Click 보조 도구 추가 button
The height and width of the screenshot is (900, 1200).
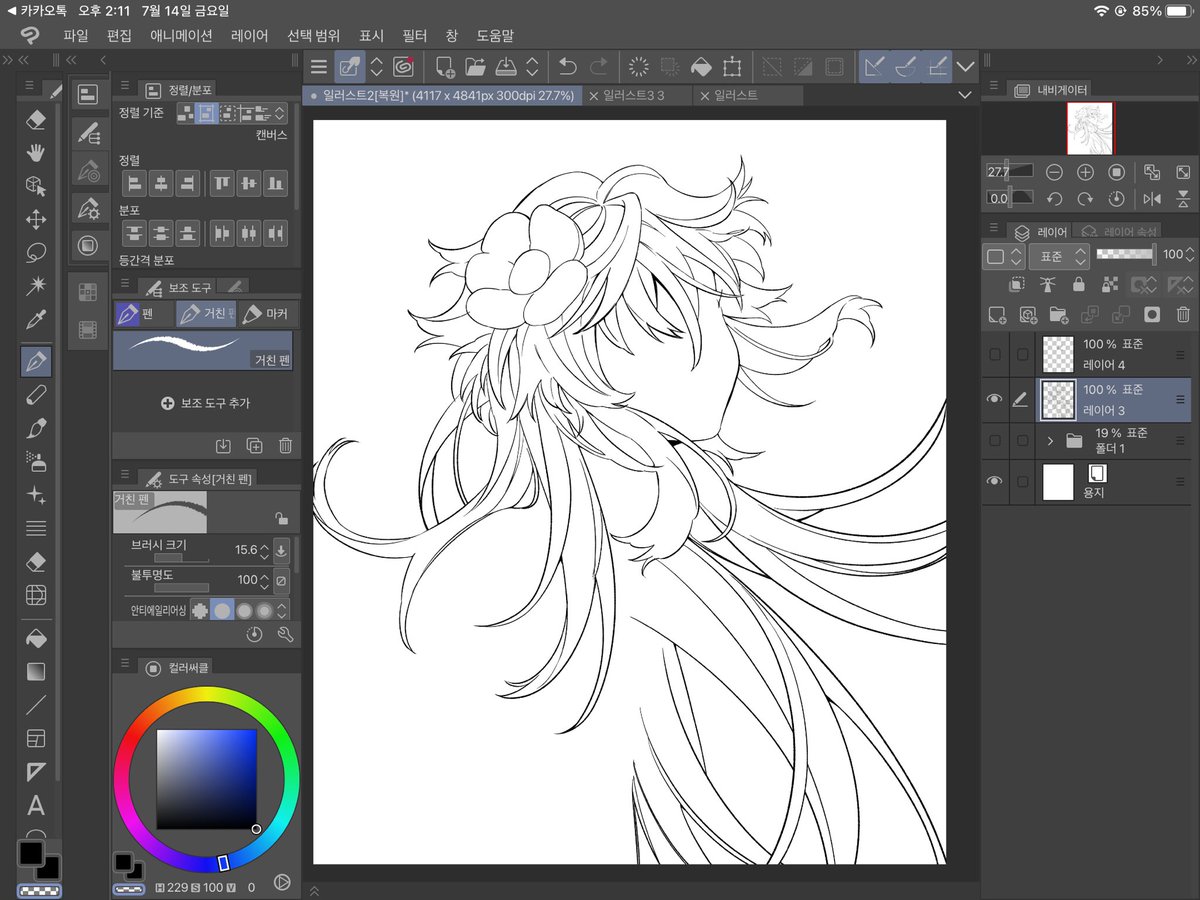click(205, 404)
